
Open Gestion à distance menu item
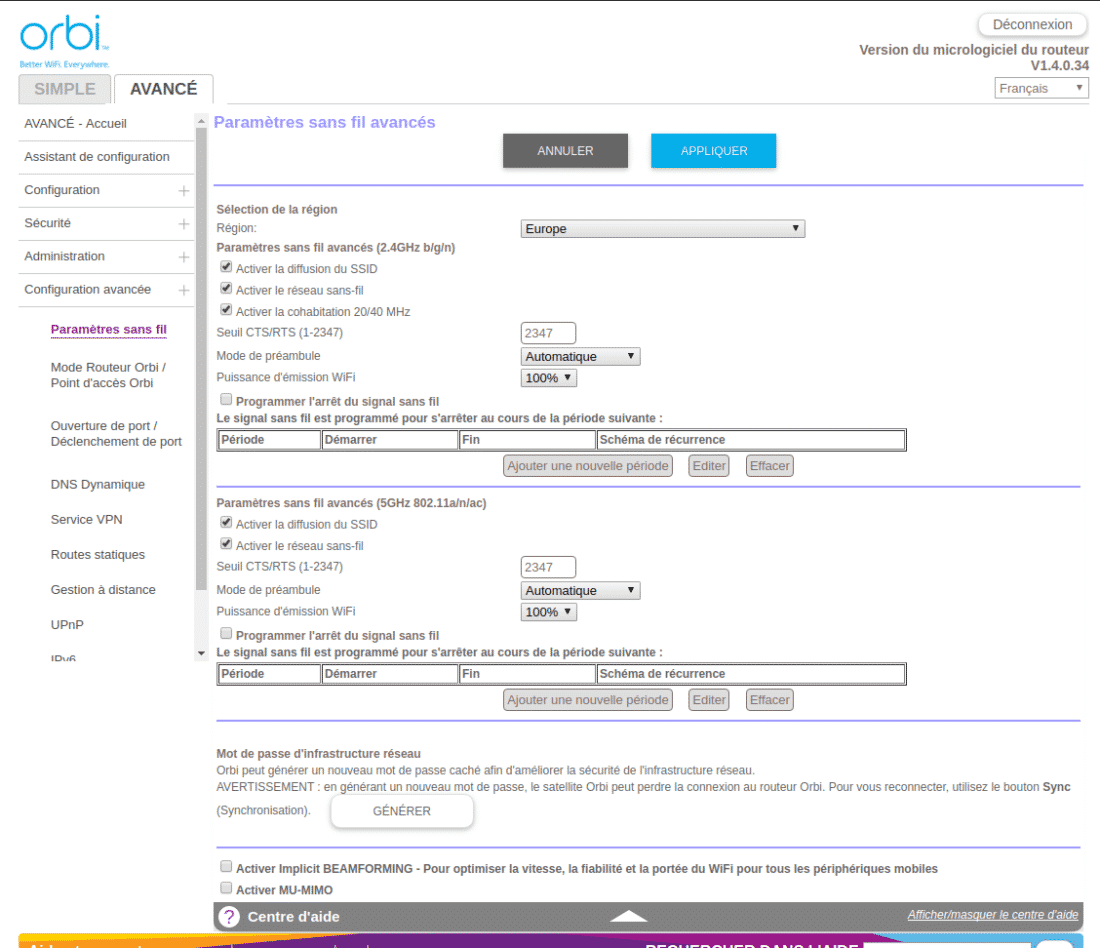(103, 589)
